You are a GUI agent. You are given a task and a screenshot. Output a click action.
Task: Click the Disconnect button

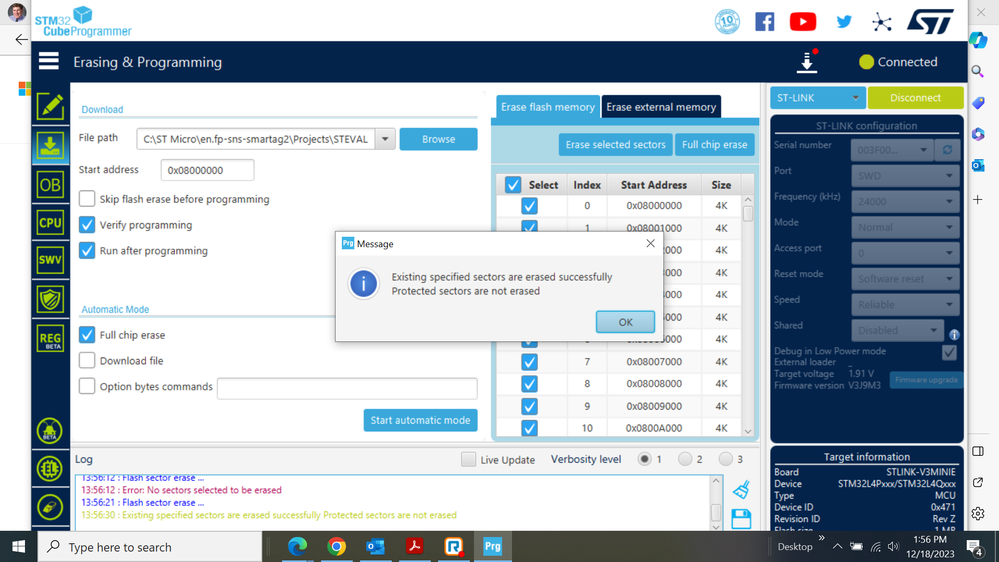pyautogui.click(x=915, y=97)
